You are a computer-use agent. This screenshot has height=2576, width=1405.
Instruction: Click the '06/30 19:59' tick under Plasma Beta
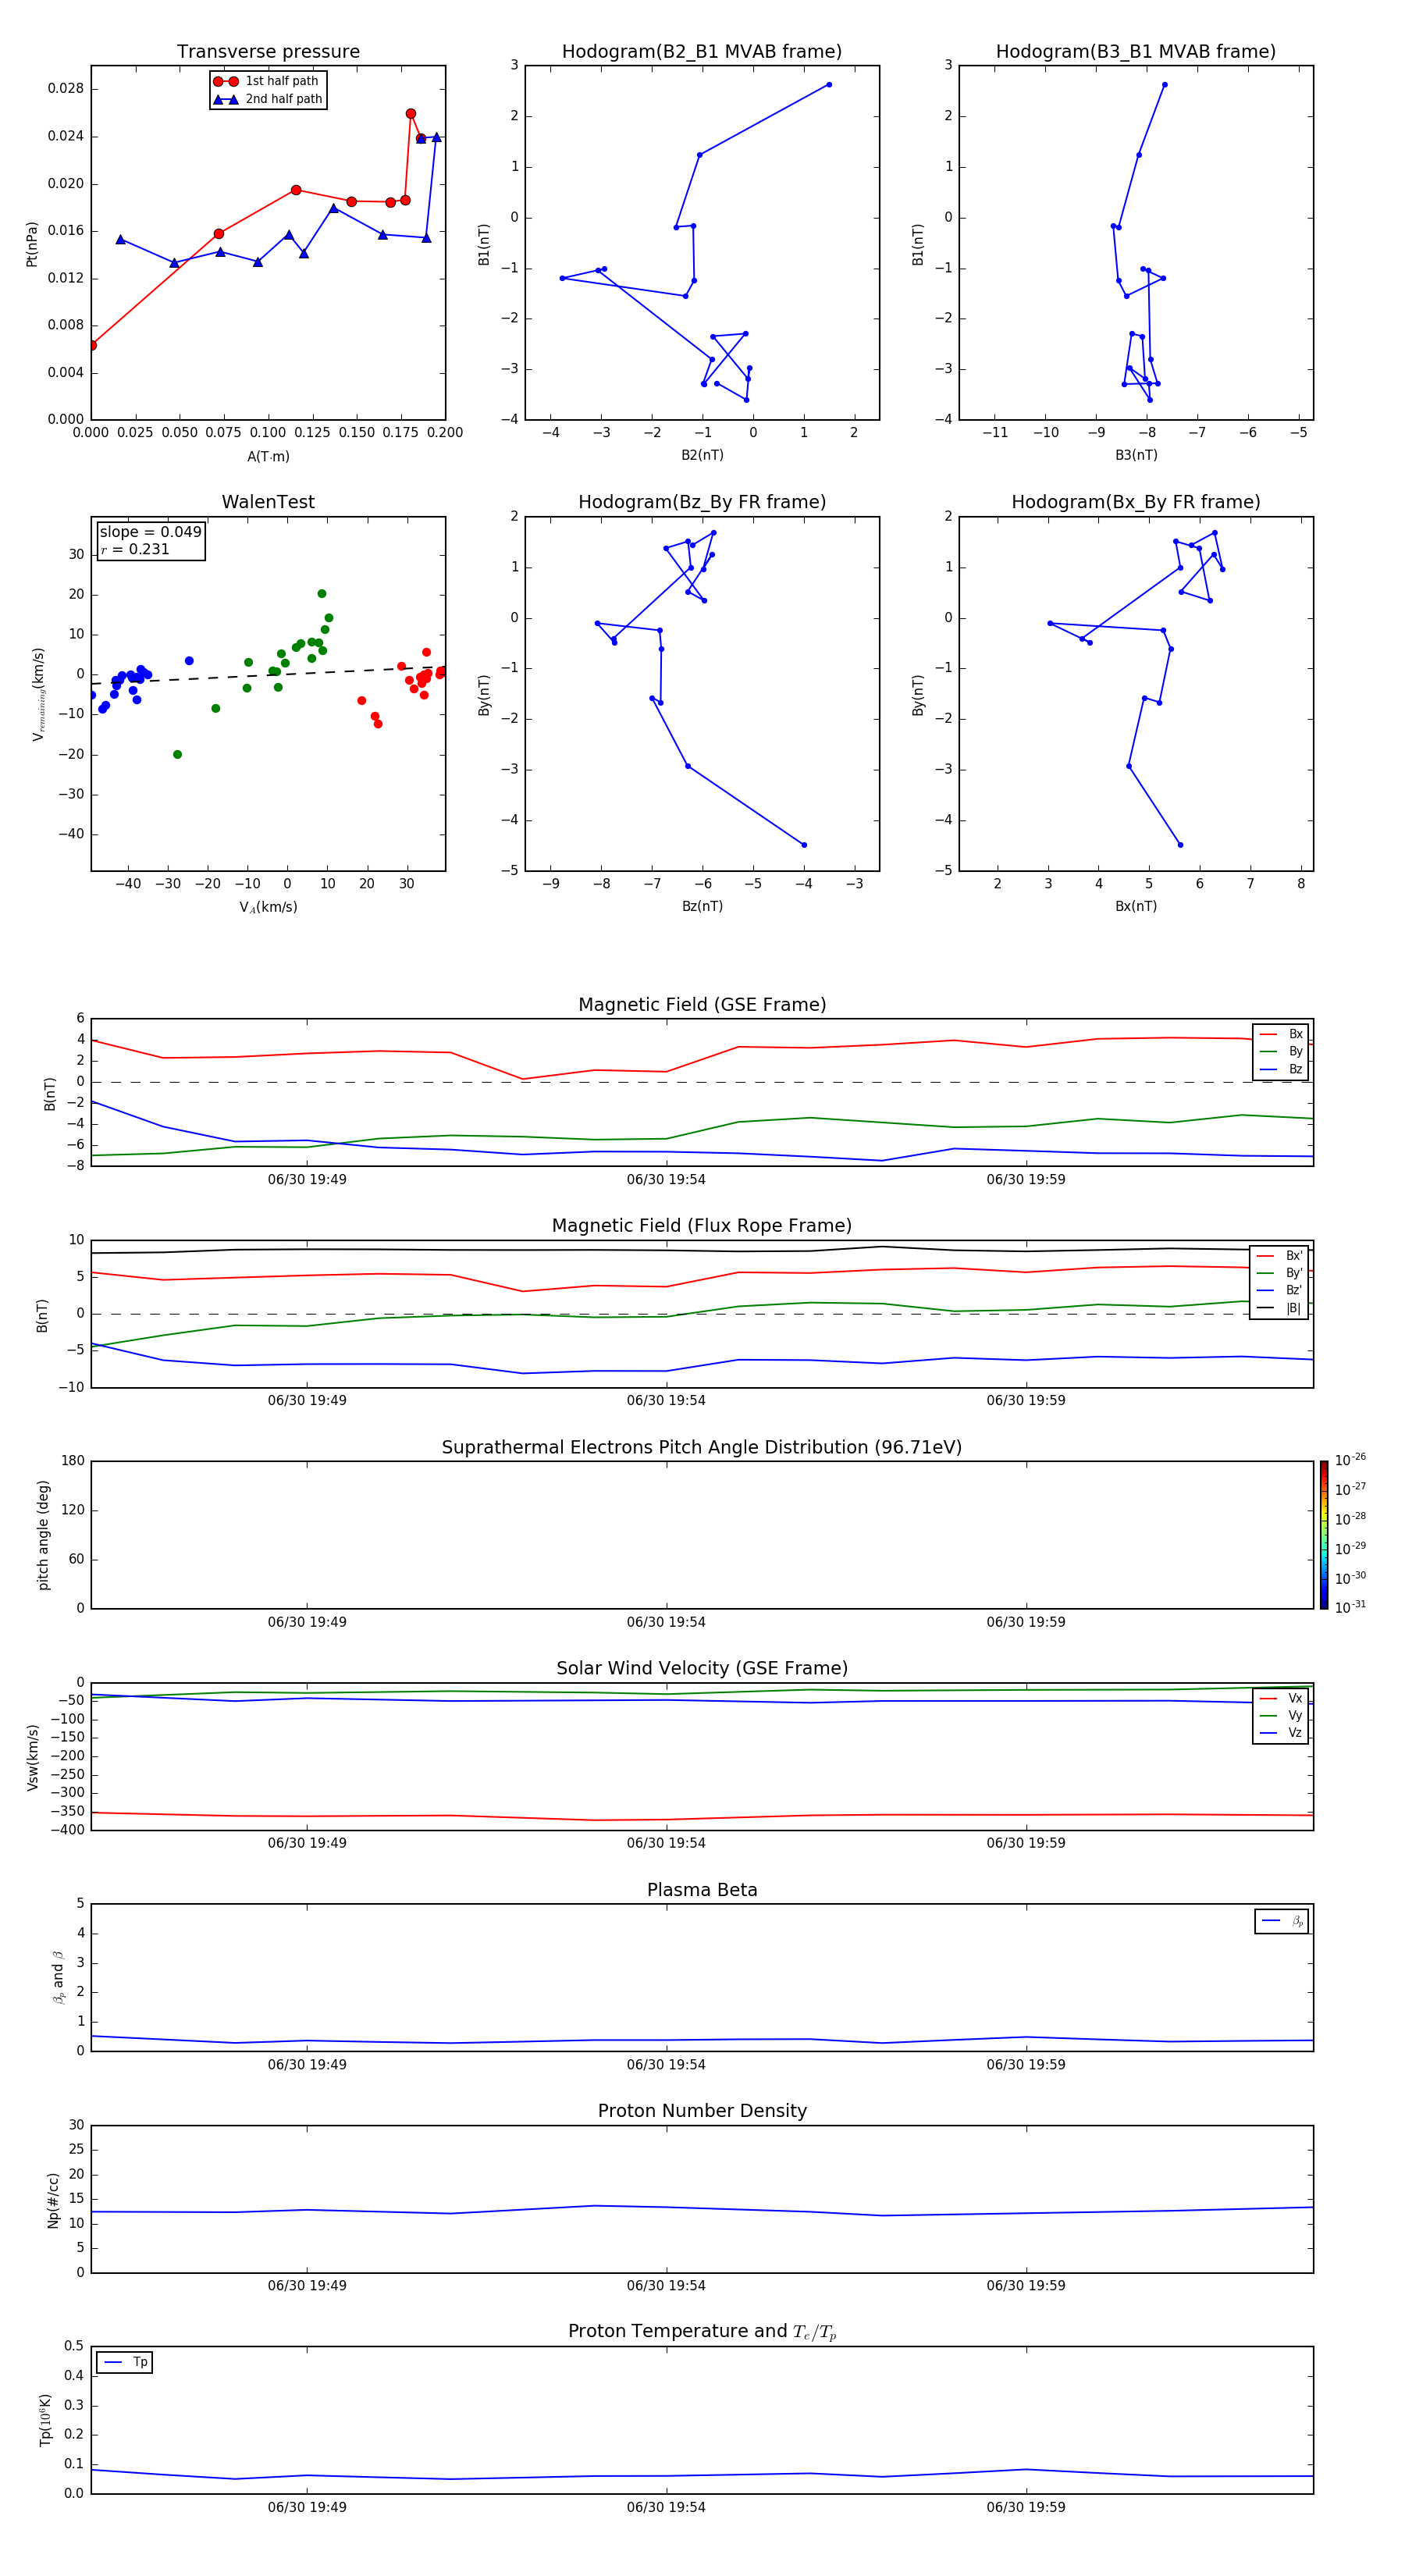pyautogui.click(x=1026, y=2064)
